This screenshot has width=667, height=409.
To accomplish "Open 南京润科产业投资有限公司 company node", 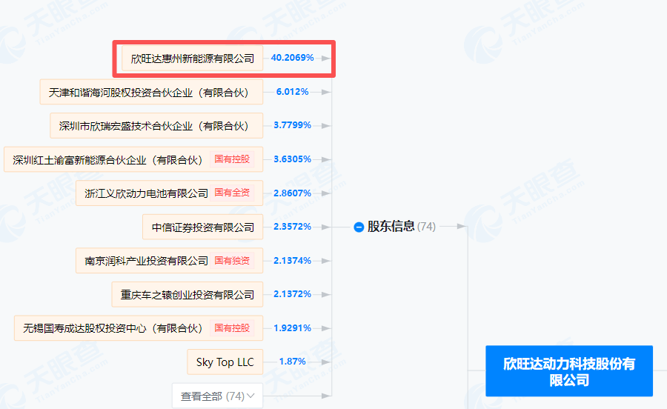I will click(146, 261).
